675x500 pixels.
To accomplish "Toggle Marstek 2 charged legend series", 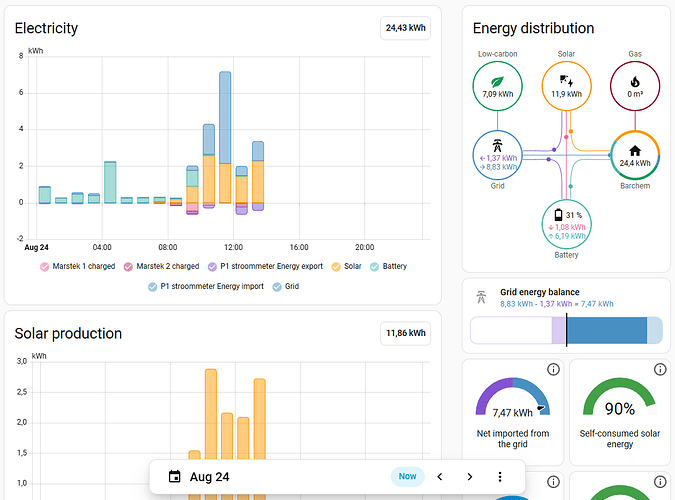I will pos(161,267).
